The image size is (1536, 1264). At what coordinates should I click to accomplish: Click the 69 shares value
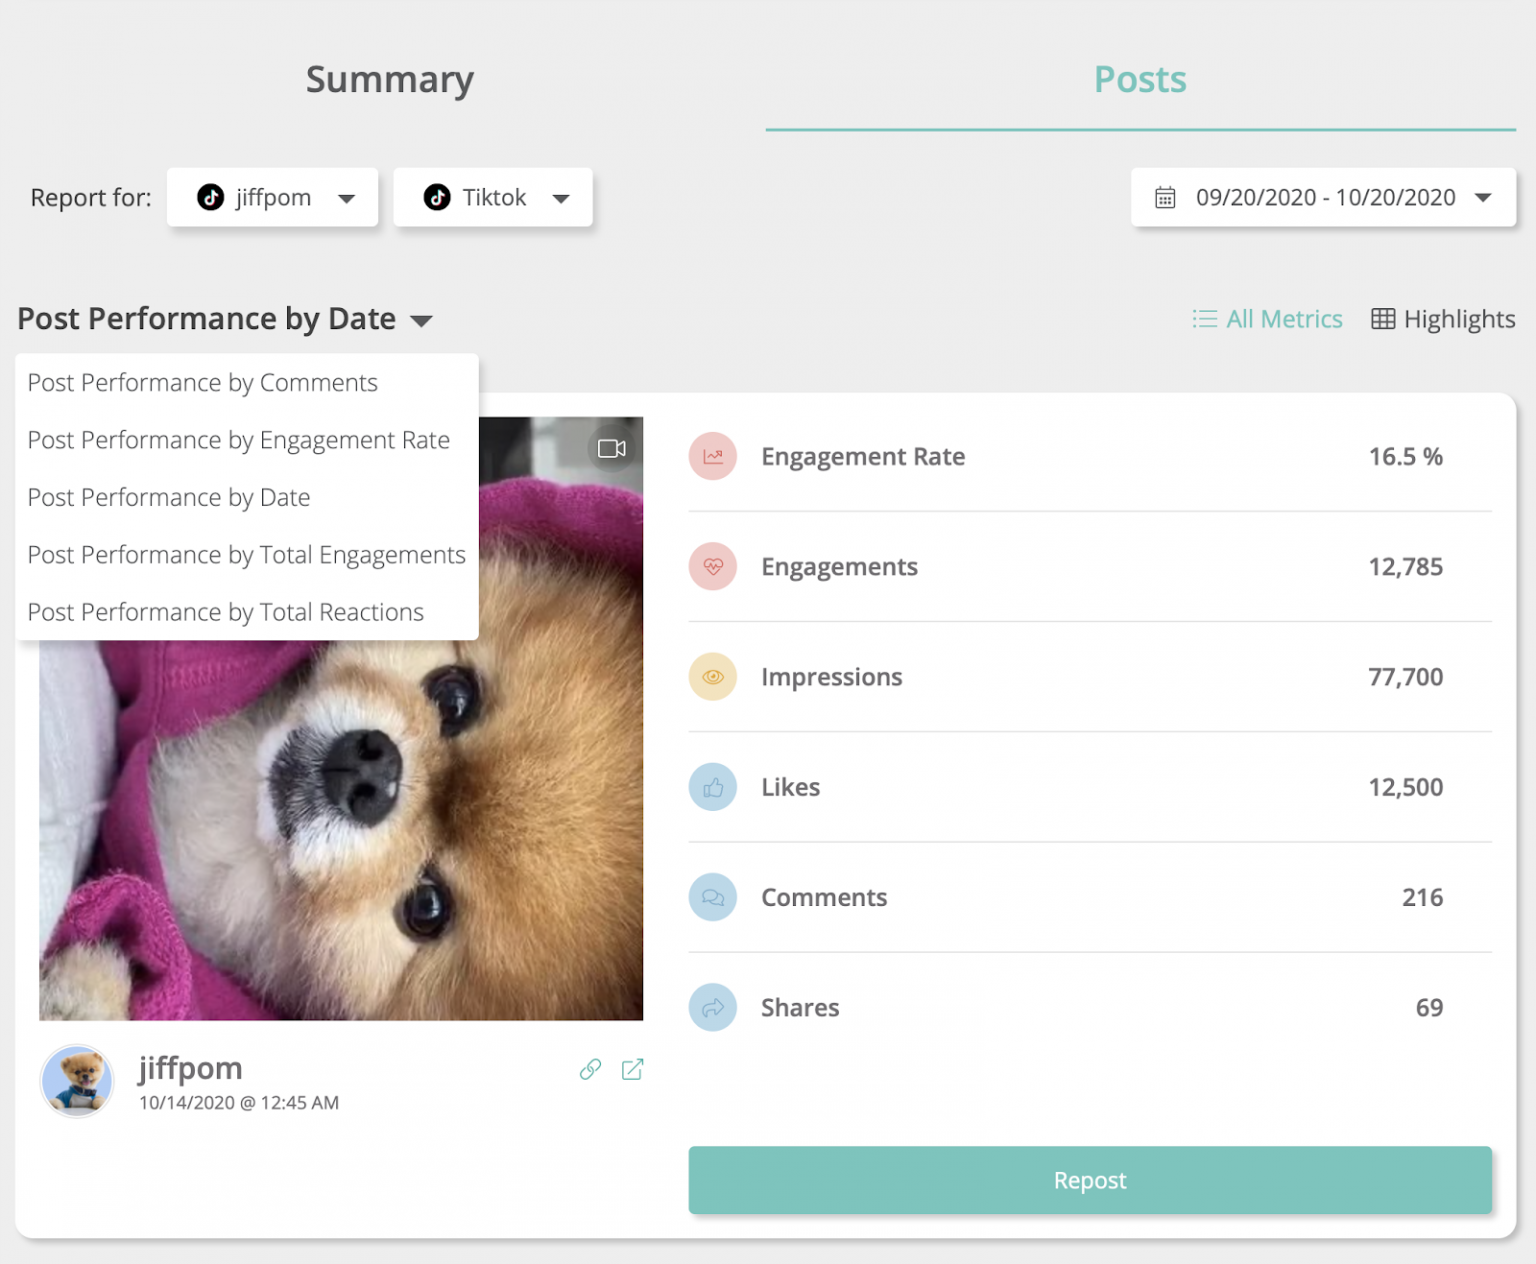[x=1429, y=1007]
